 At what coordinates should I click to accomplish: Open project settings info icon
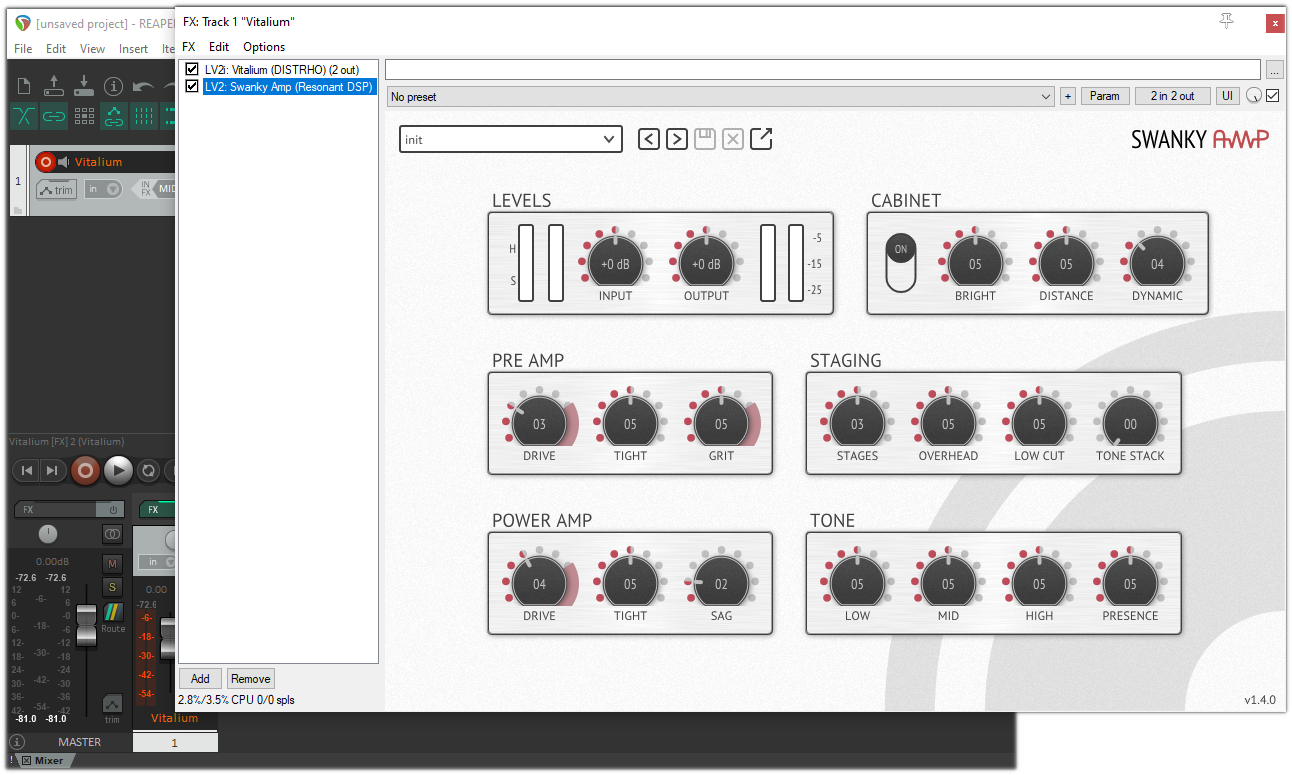[114, 86]
